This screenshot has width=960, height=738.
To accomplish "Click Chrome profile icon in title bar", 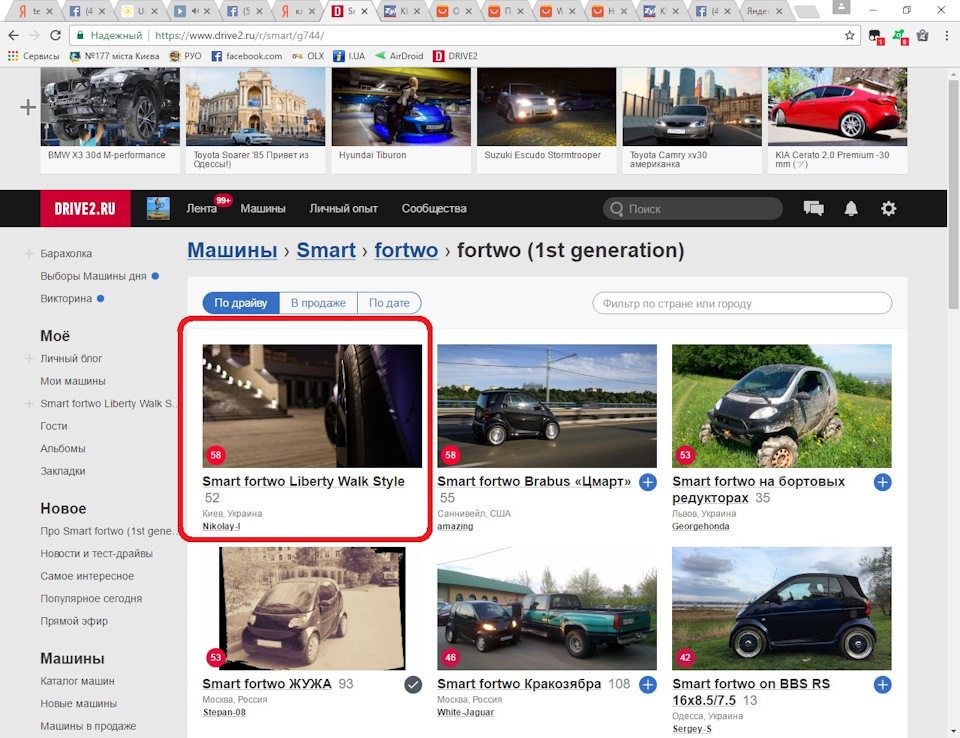I will (x=841, y=7).
